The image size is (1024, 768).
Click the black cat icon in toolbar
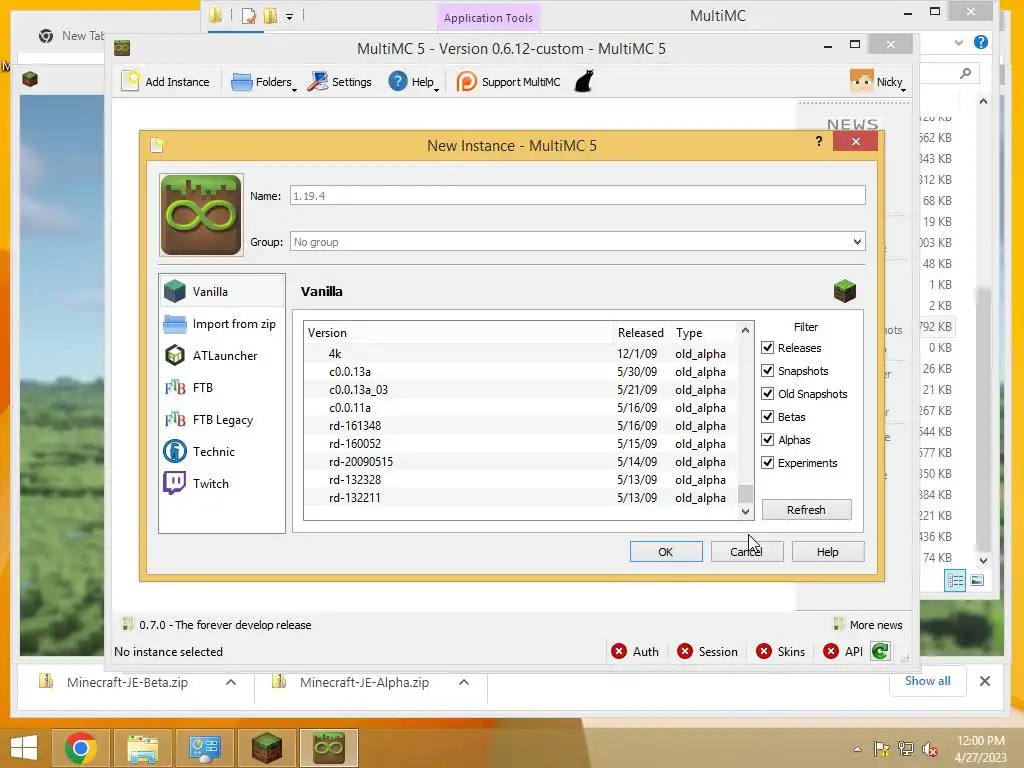(584, 82)
